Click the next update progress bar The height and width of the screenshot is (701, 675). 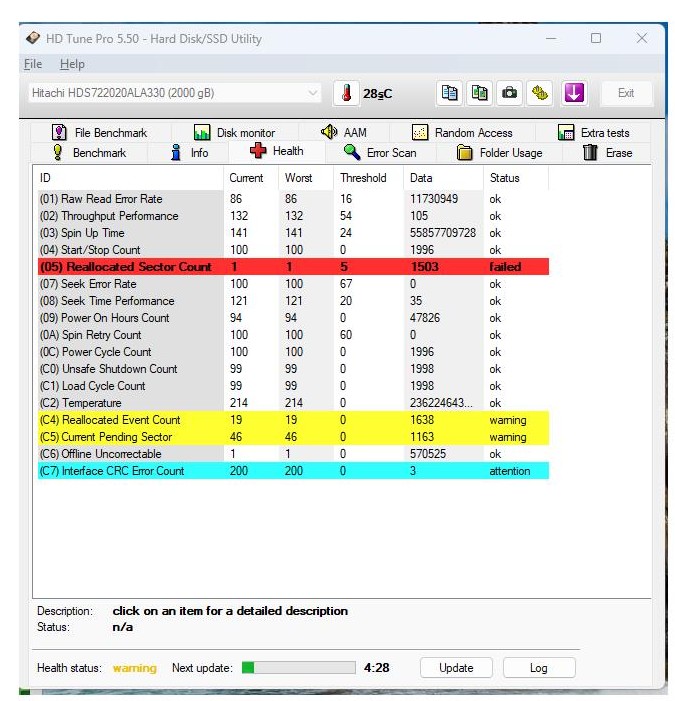(x=297, y=668)
